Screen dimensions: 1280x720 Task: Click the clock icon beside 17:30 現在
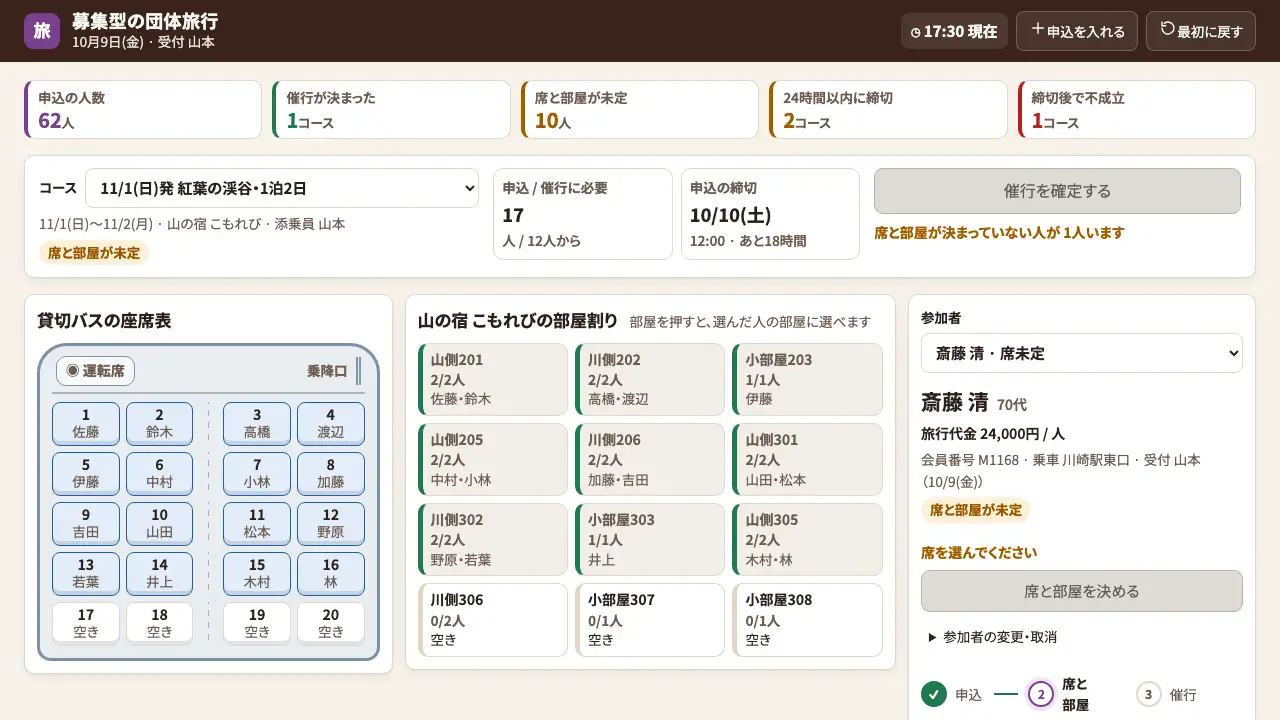916,32
